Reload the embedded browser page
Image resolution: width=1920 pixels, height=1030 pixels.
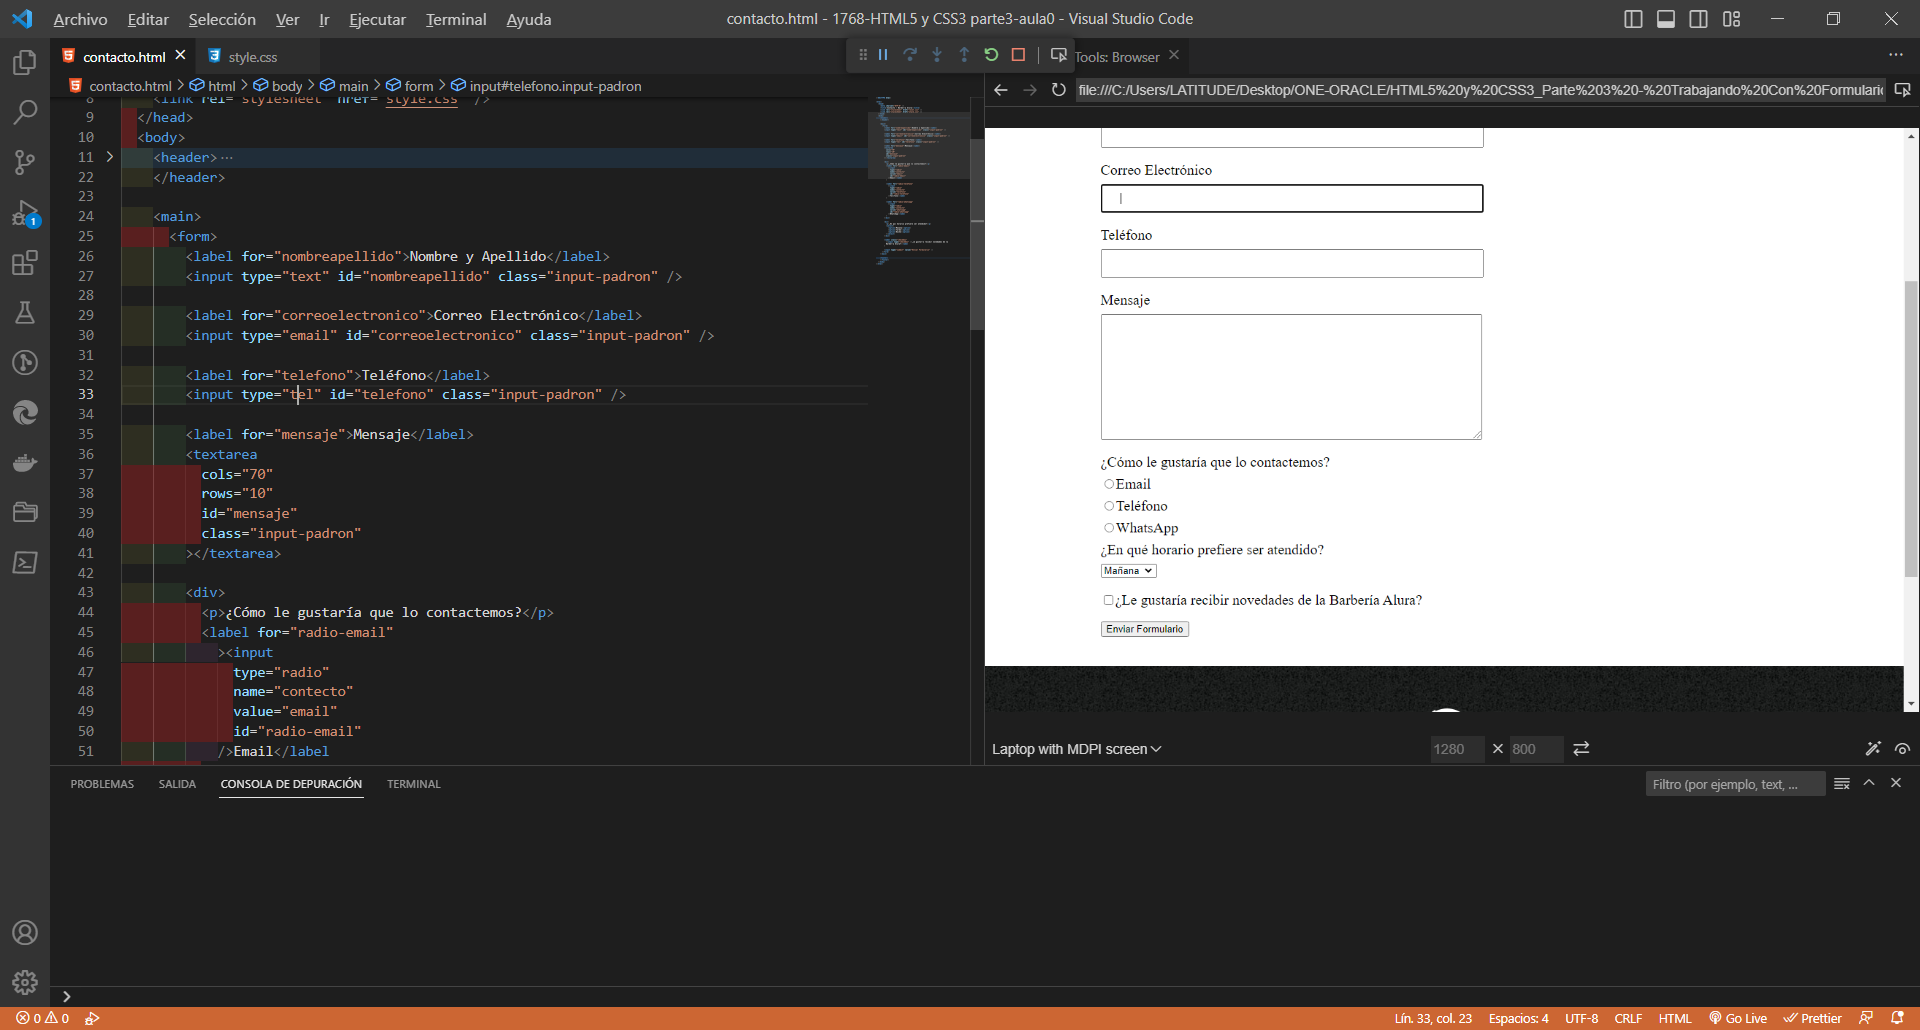point(1059,90)
